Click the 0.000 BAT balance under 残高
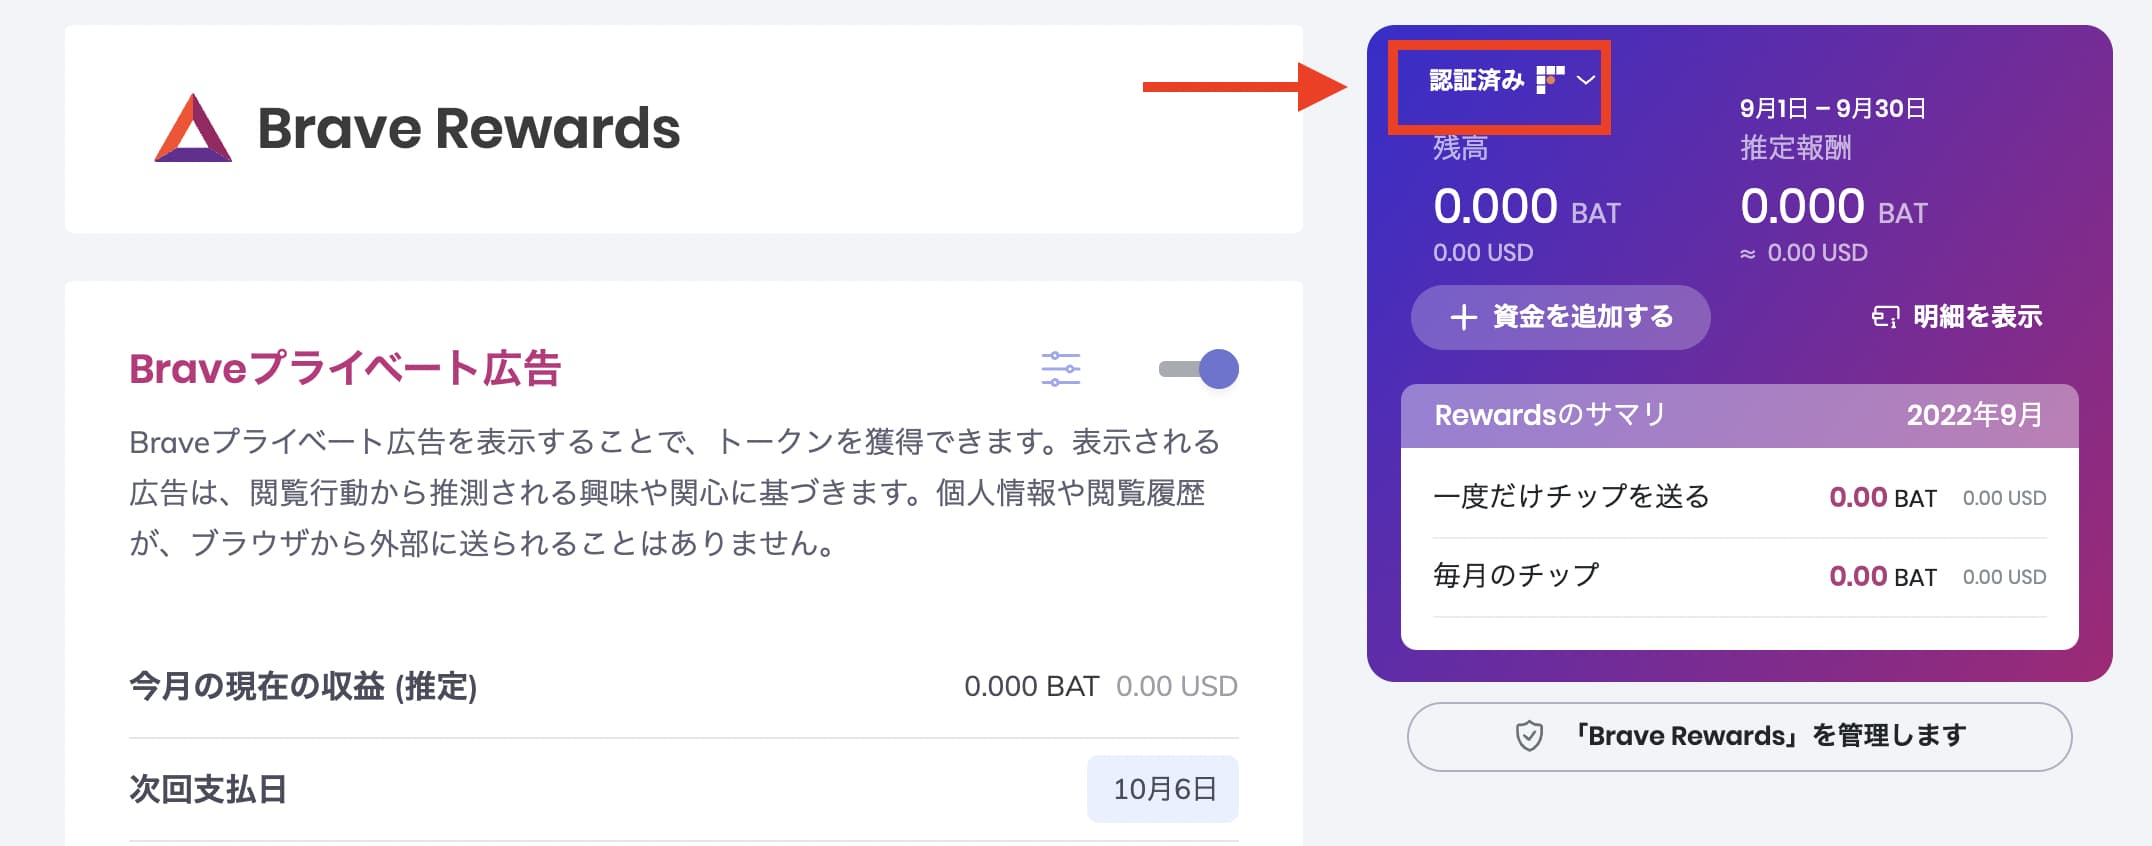 click(1526, 207)
